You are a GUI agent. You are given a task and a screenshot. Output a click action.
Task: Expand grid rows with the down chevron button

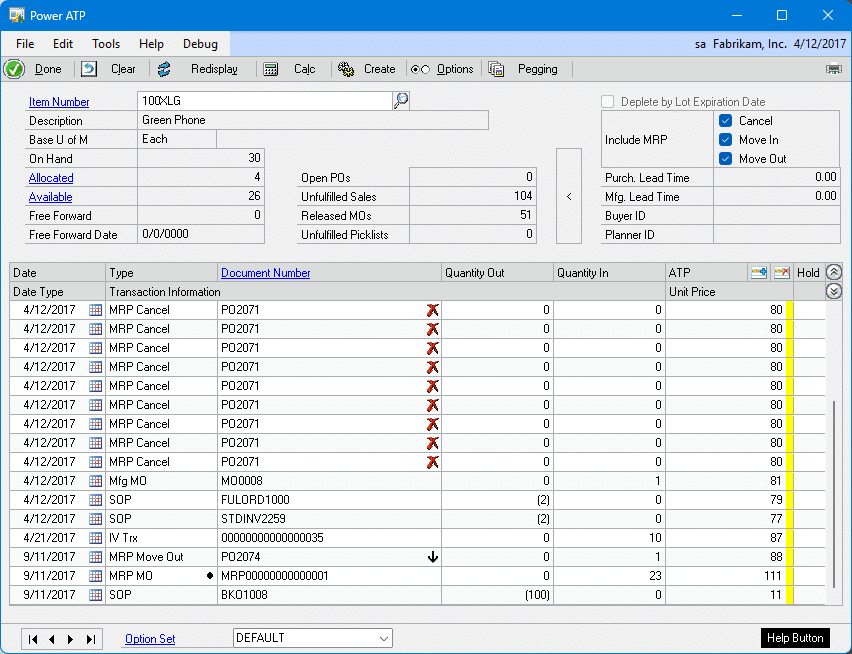point(834,291)
